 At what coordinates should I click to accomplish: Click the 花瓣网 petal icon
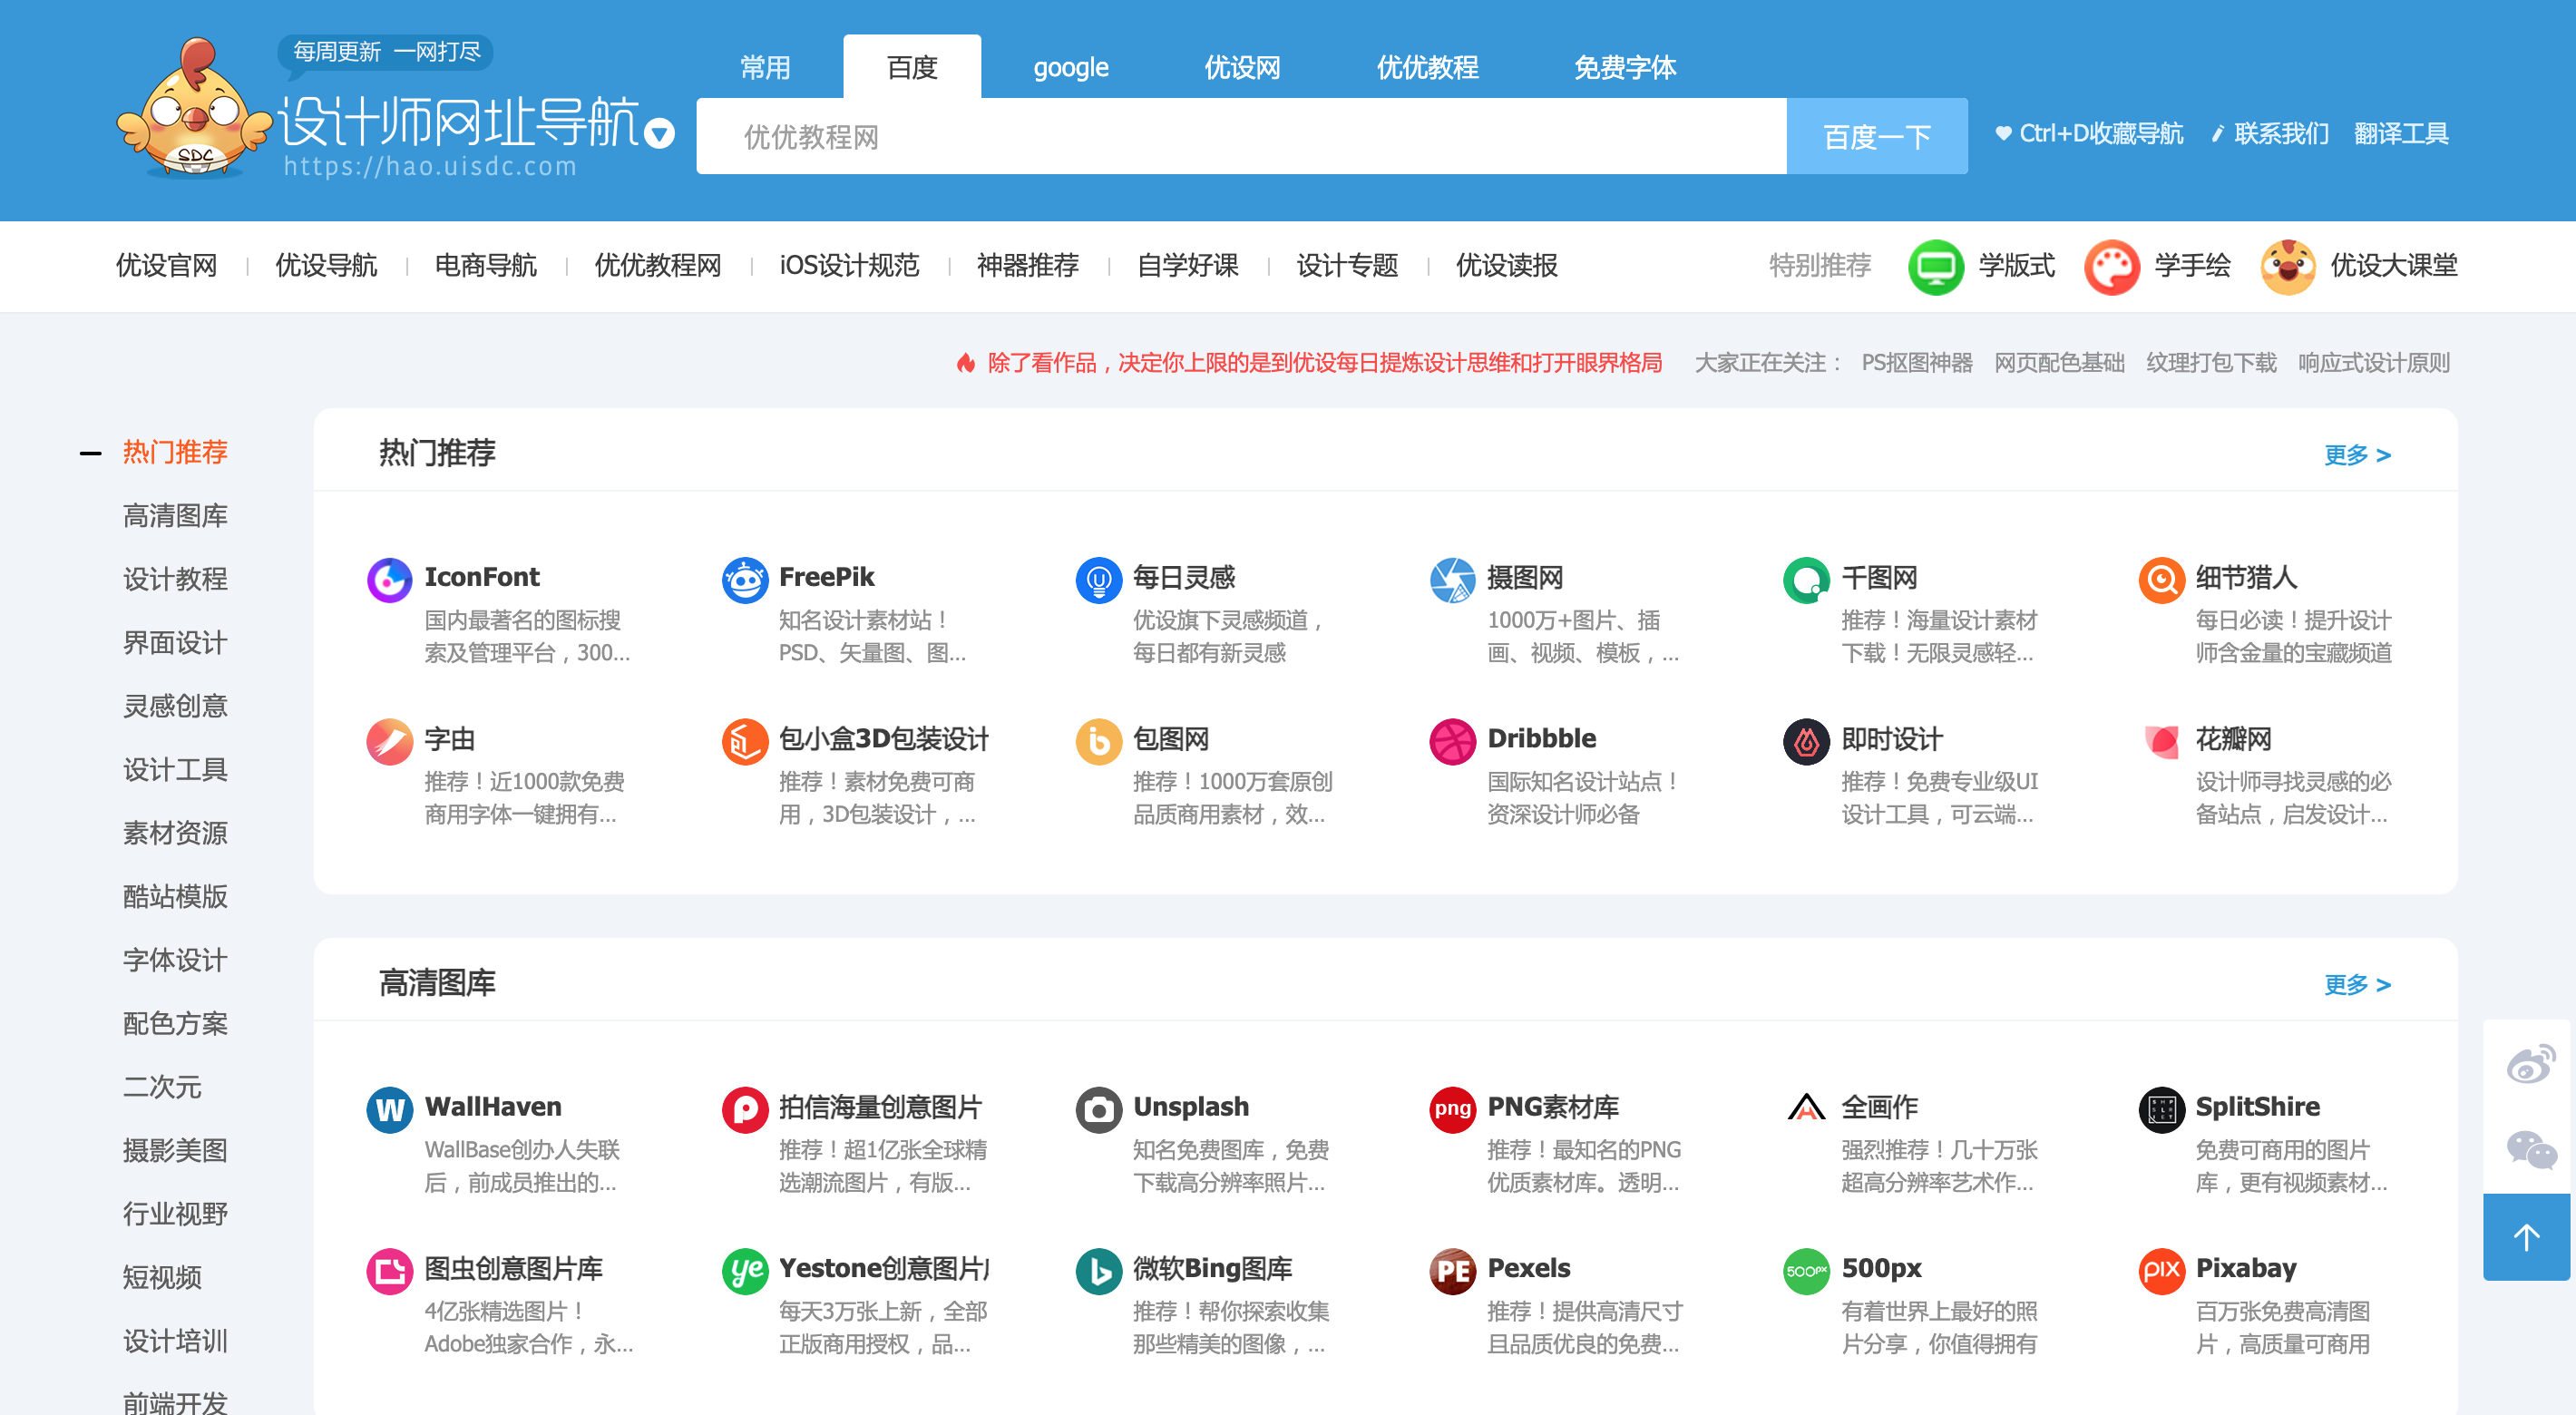[2160, 741]
